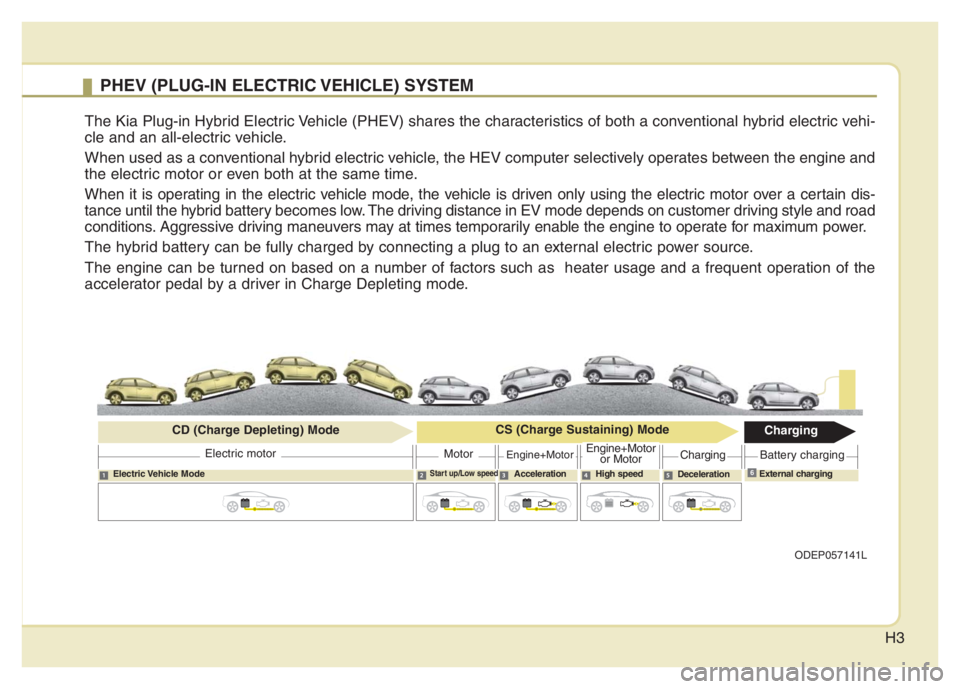This screenshot has height=689, width=960.
Task: Click the 'Electric Vehicle Mode' caption
Action: pyautogui.click(x=159, y=474)
